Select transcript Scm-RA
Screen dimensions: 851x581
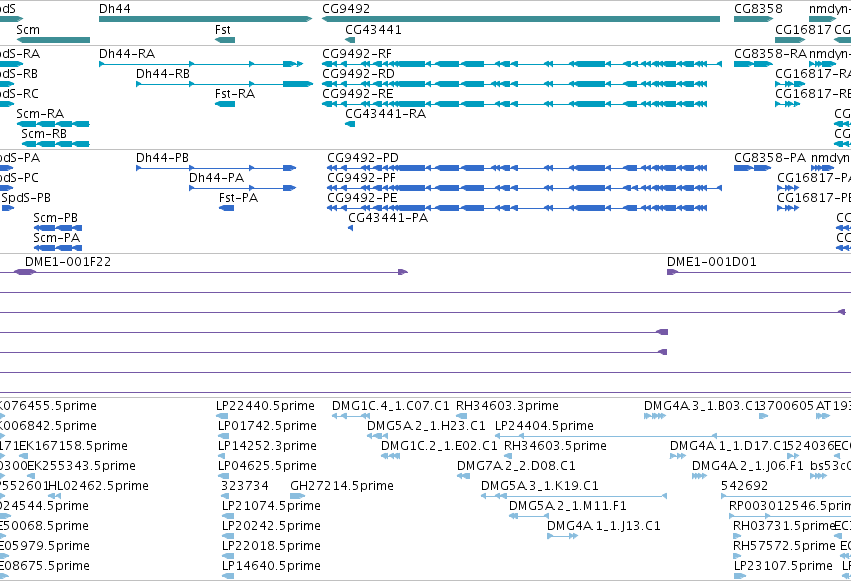[x=53, y=124]
